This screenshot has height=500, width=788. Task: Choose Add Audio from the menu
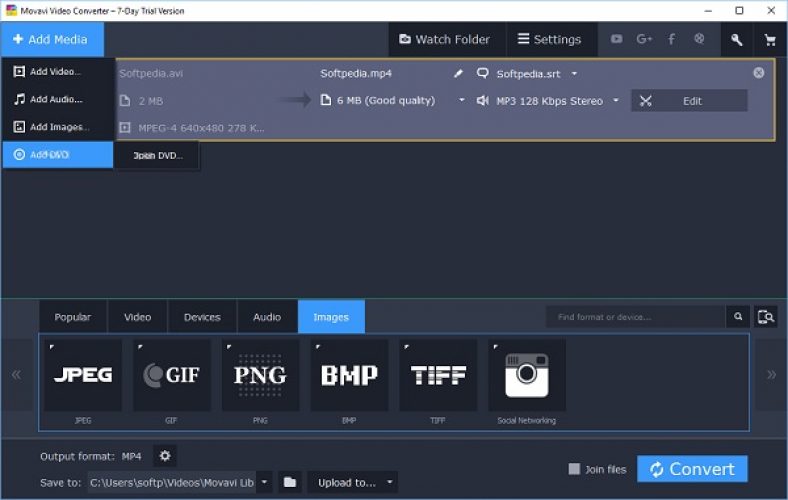pos(58,99)
